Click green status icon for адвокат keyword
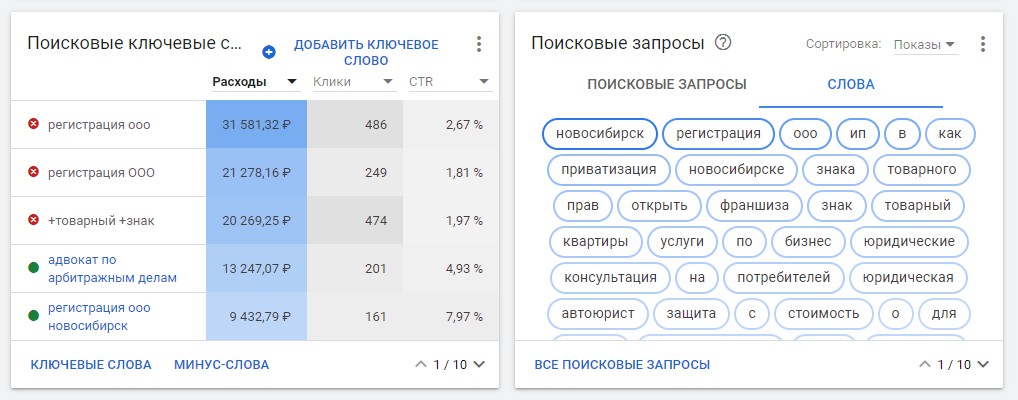1018x400 pixels. (x=33, y=268)
